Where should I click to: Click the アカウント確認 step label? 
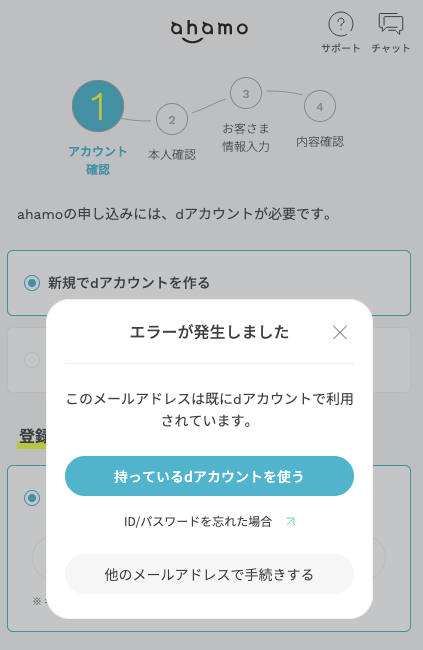98,160
